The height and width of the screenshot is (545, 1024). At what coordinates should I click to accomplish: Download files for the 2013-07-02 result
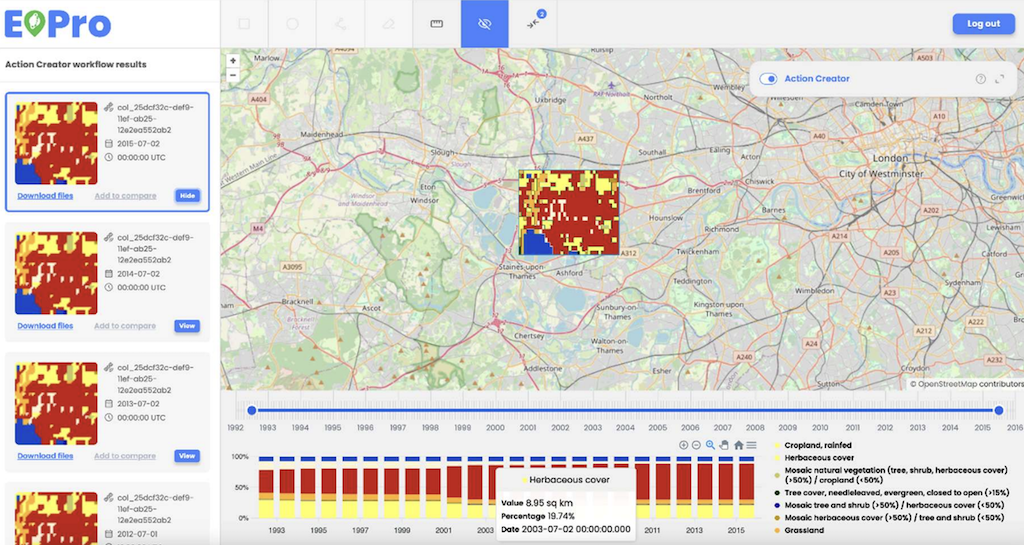tap(45, 456)
